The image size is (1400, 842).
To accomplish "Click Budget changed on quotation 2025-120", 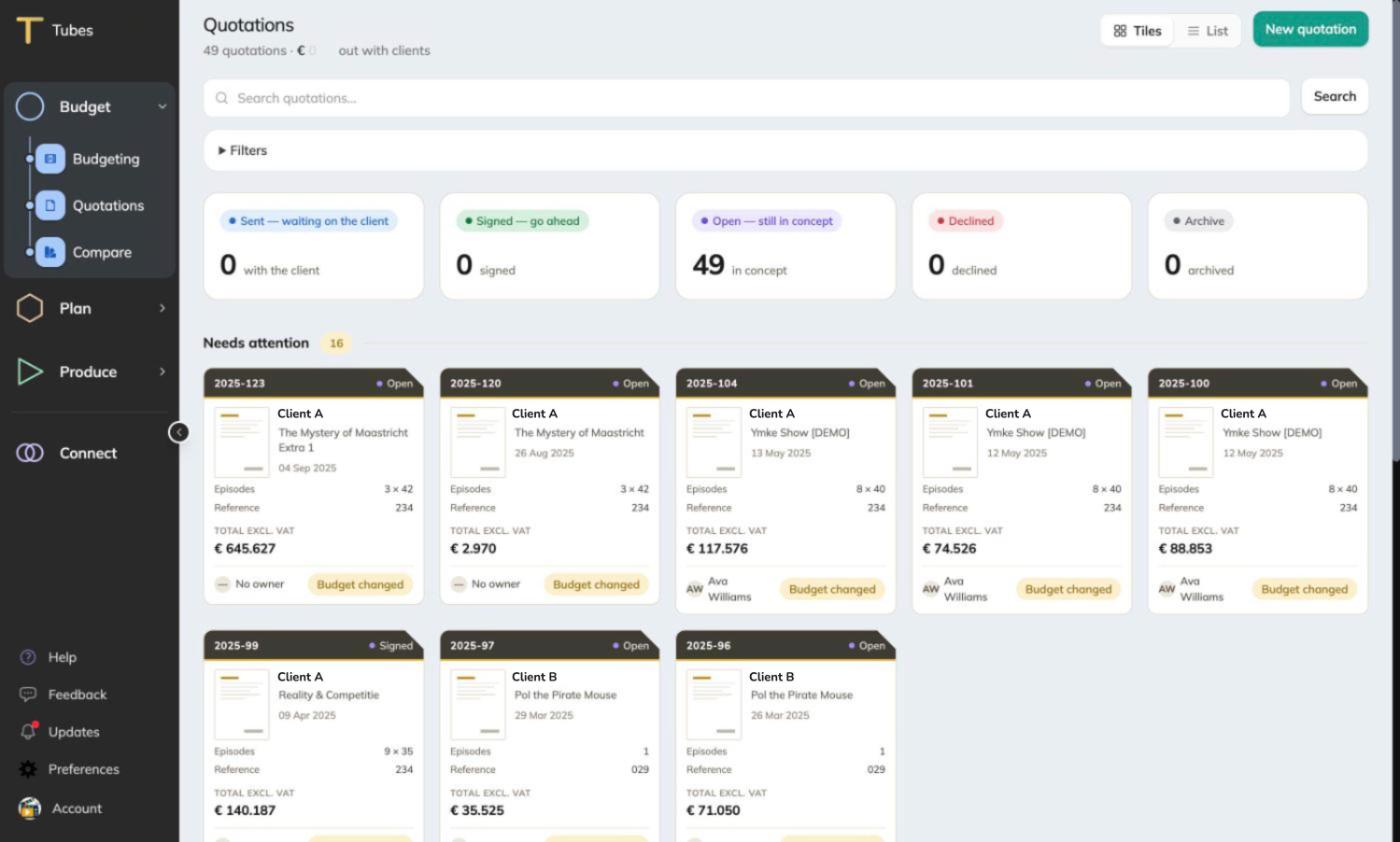I will [596, 585].
